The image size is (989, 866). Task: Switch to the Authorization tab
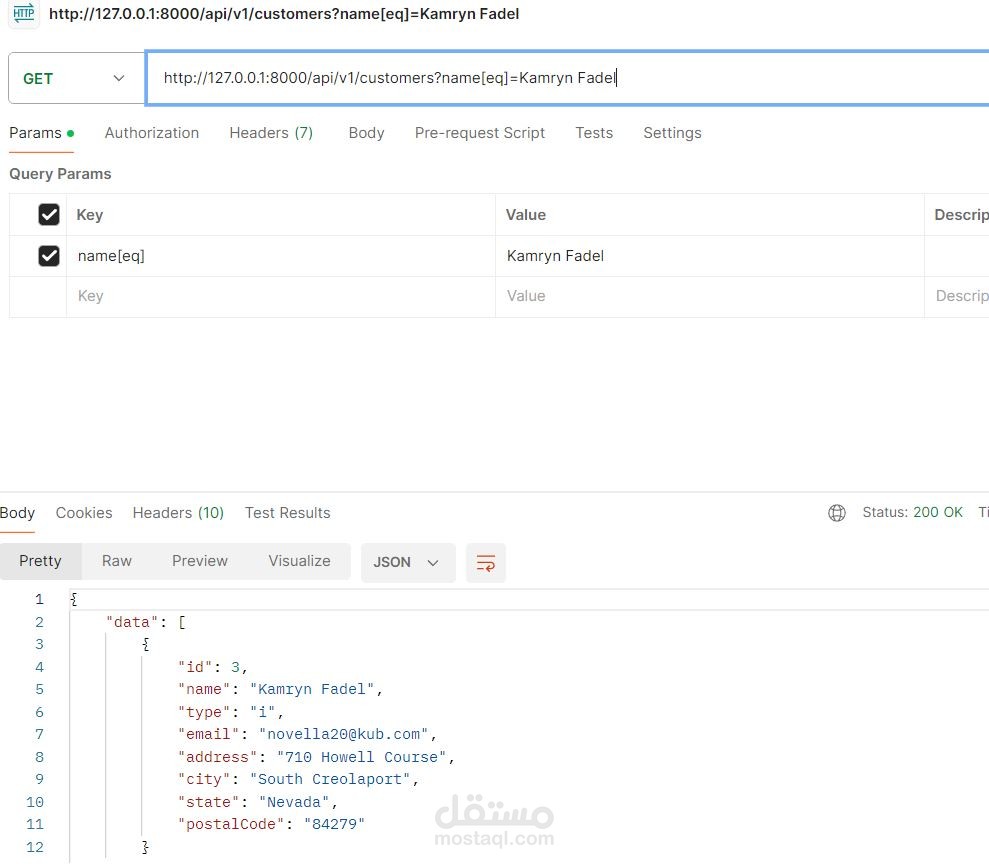click(151, 133)
